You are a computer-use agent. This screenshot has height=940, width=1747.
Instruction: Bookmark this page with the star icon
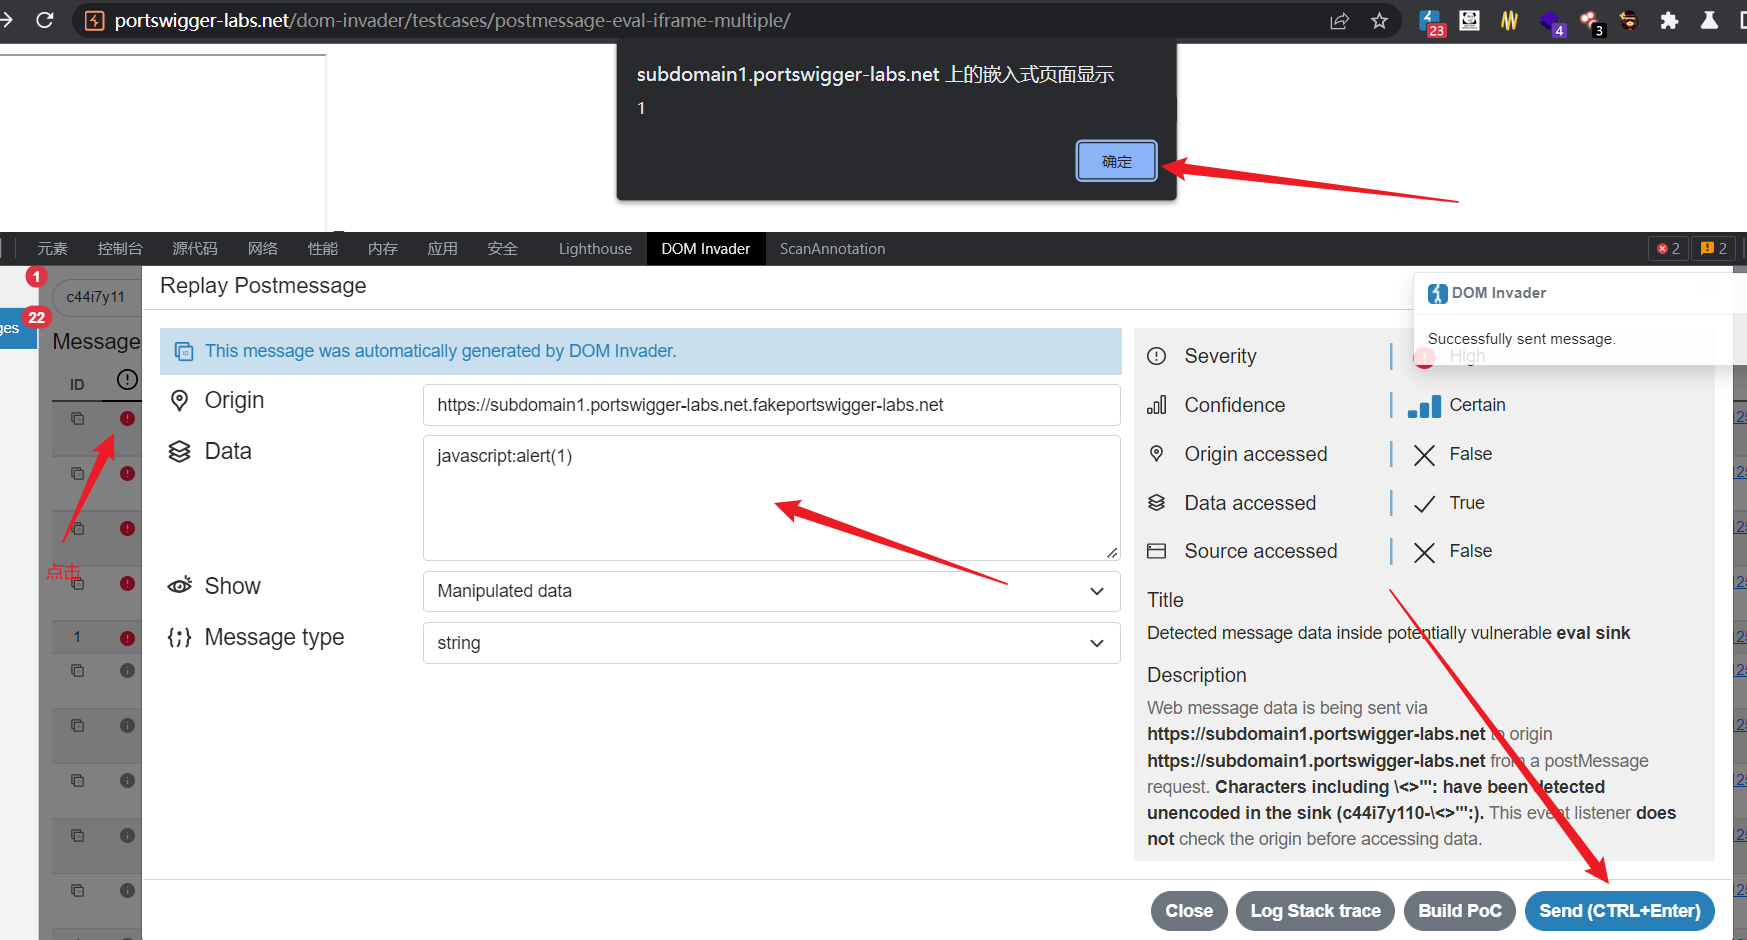coord(1379,21)
